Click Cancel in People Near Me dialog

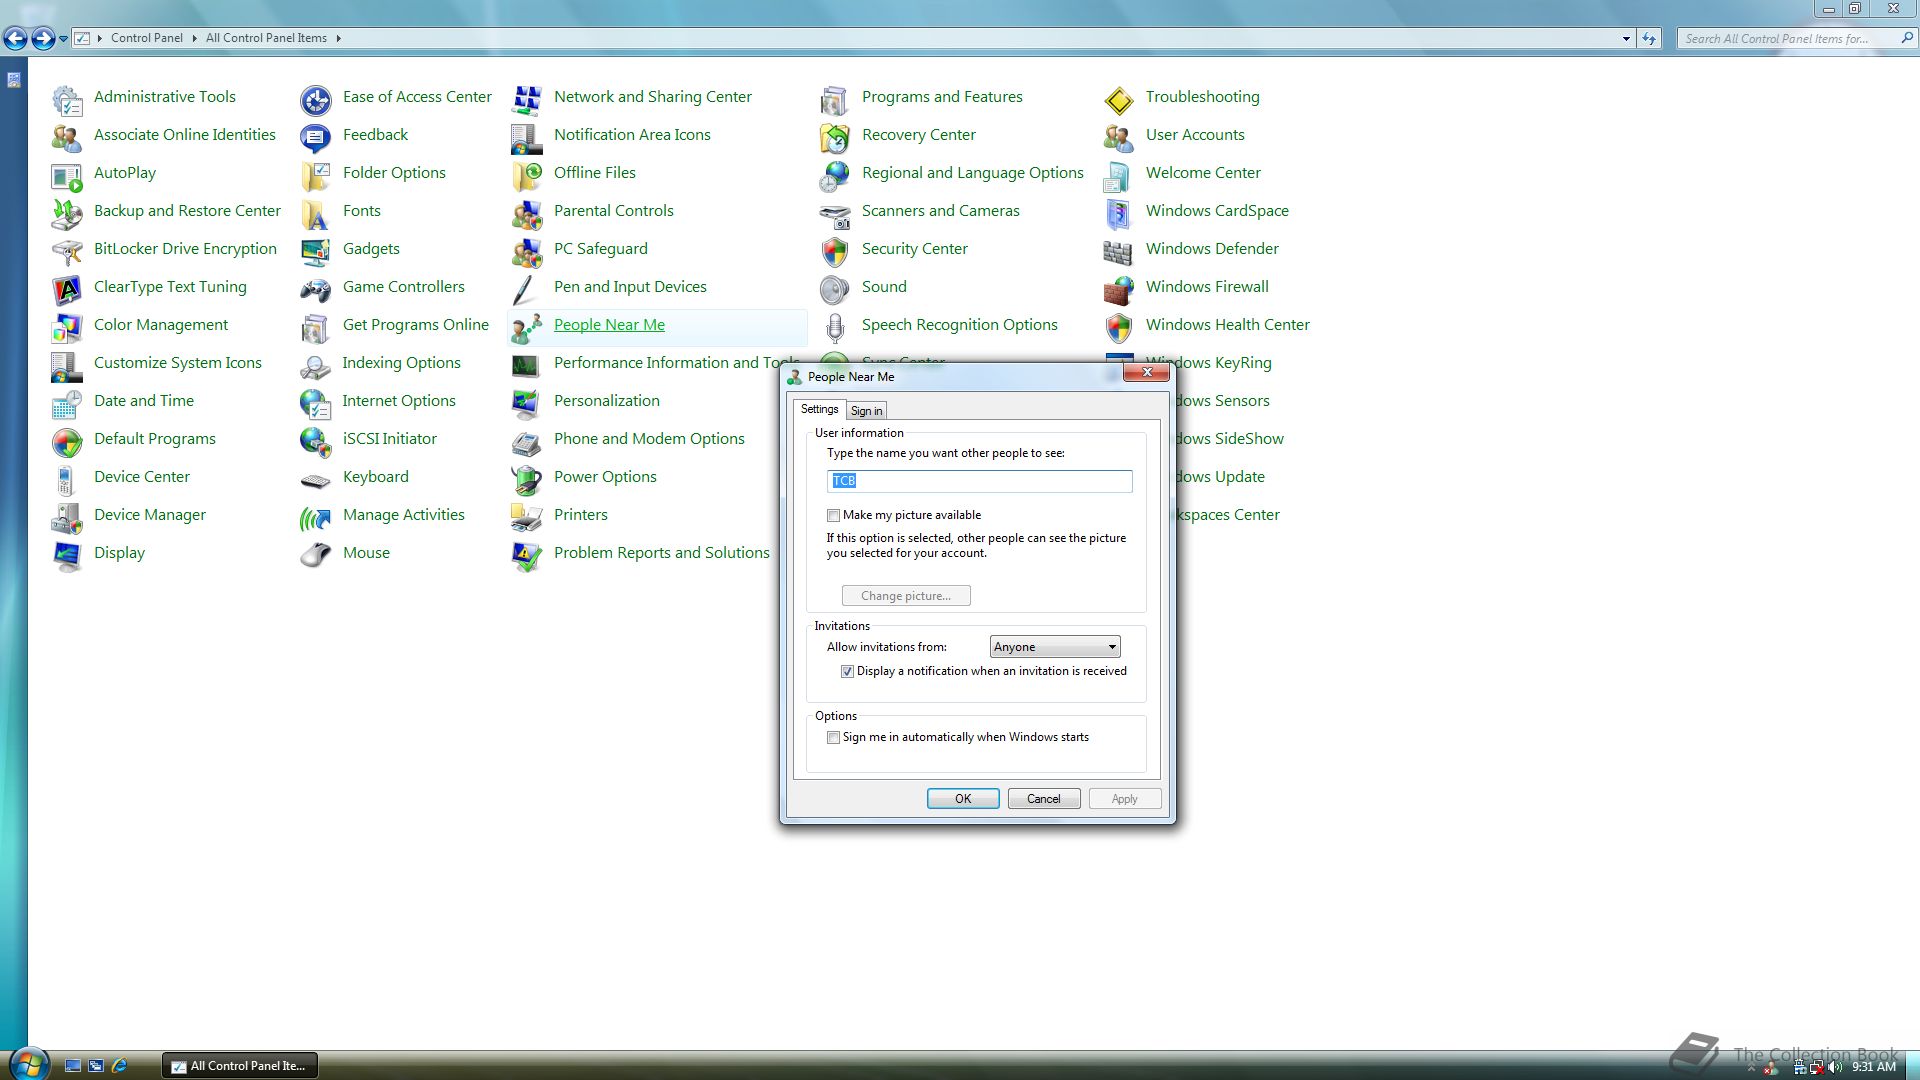click(x=1044, y=799)
